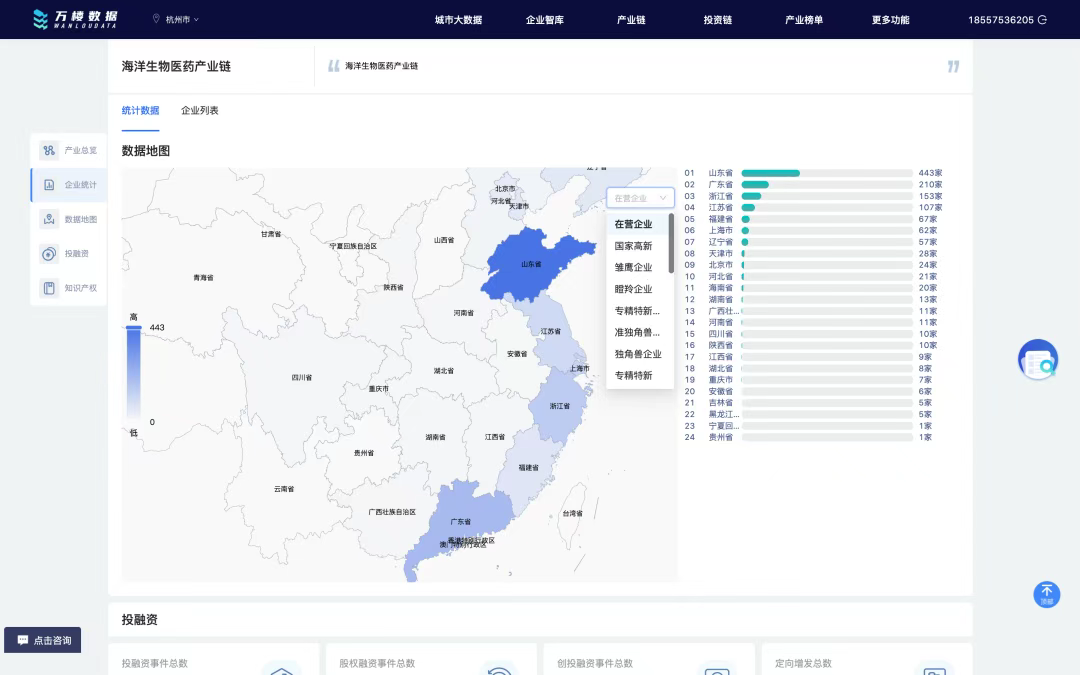Screen dimensions: 1080x675
Task: Click the 江苏省 region on the map
Action: [x=550, y=331]
